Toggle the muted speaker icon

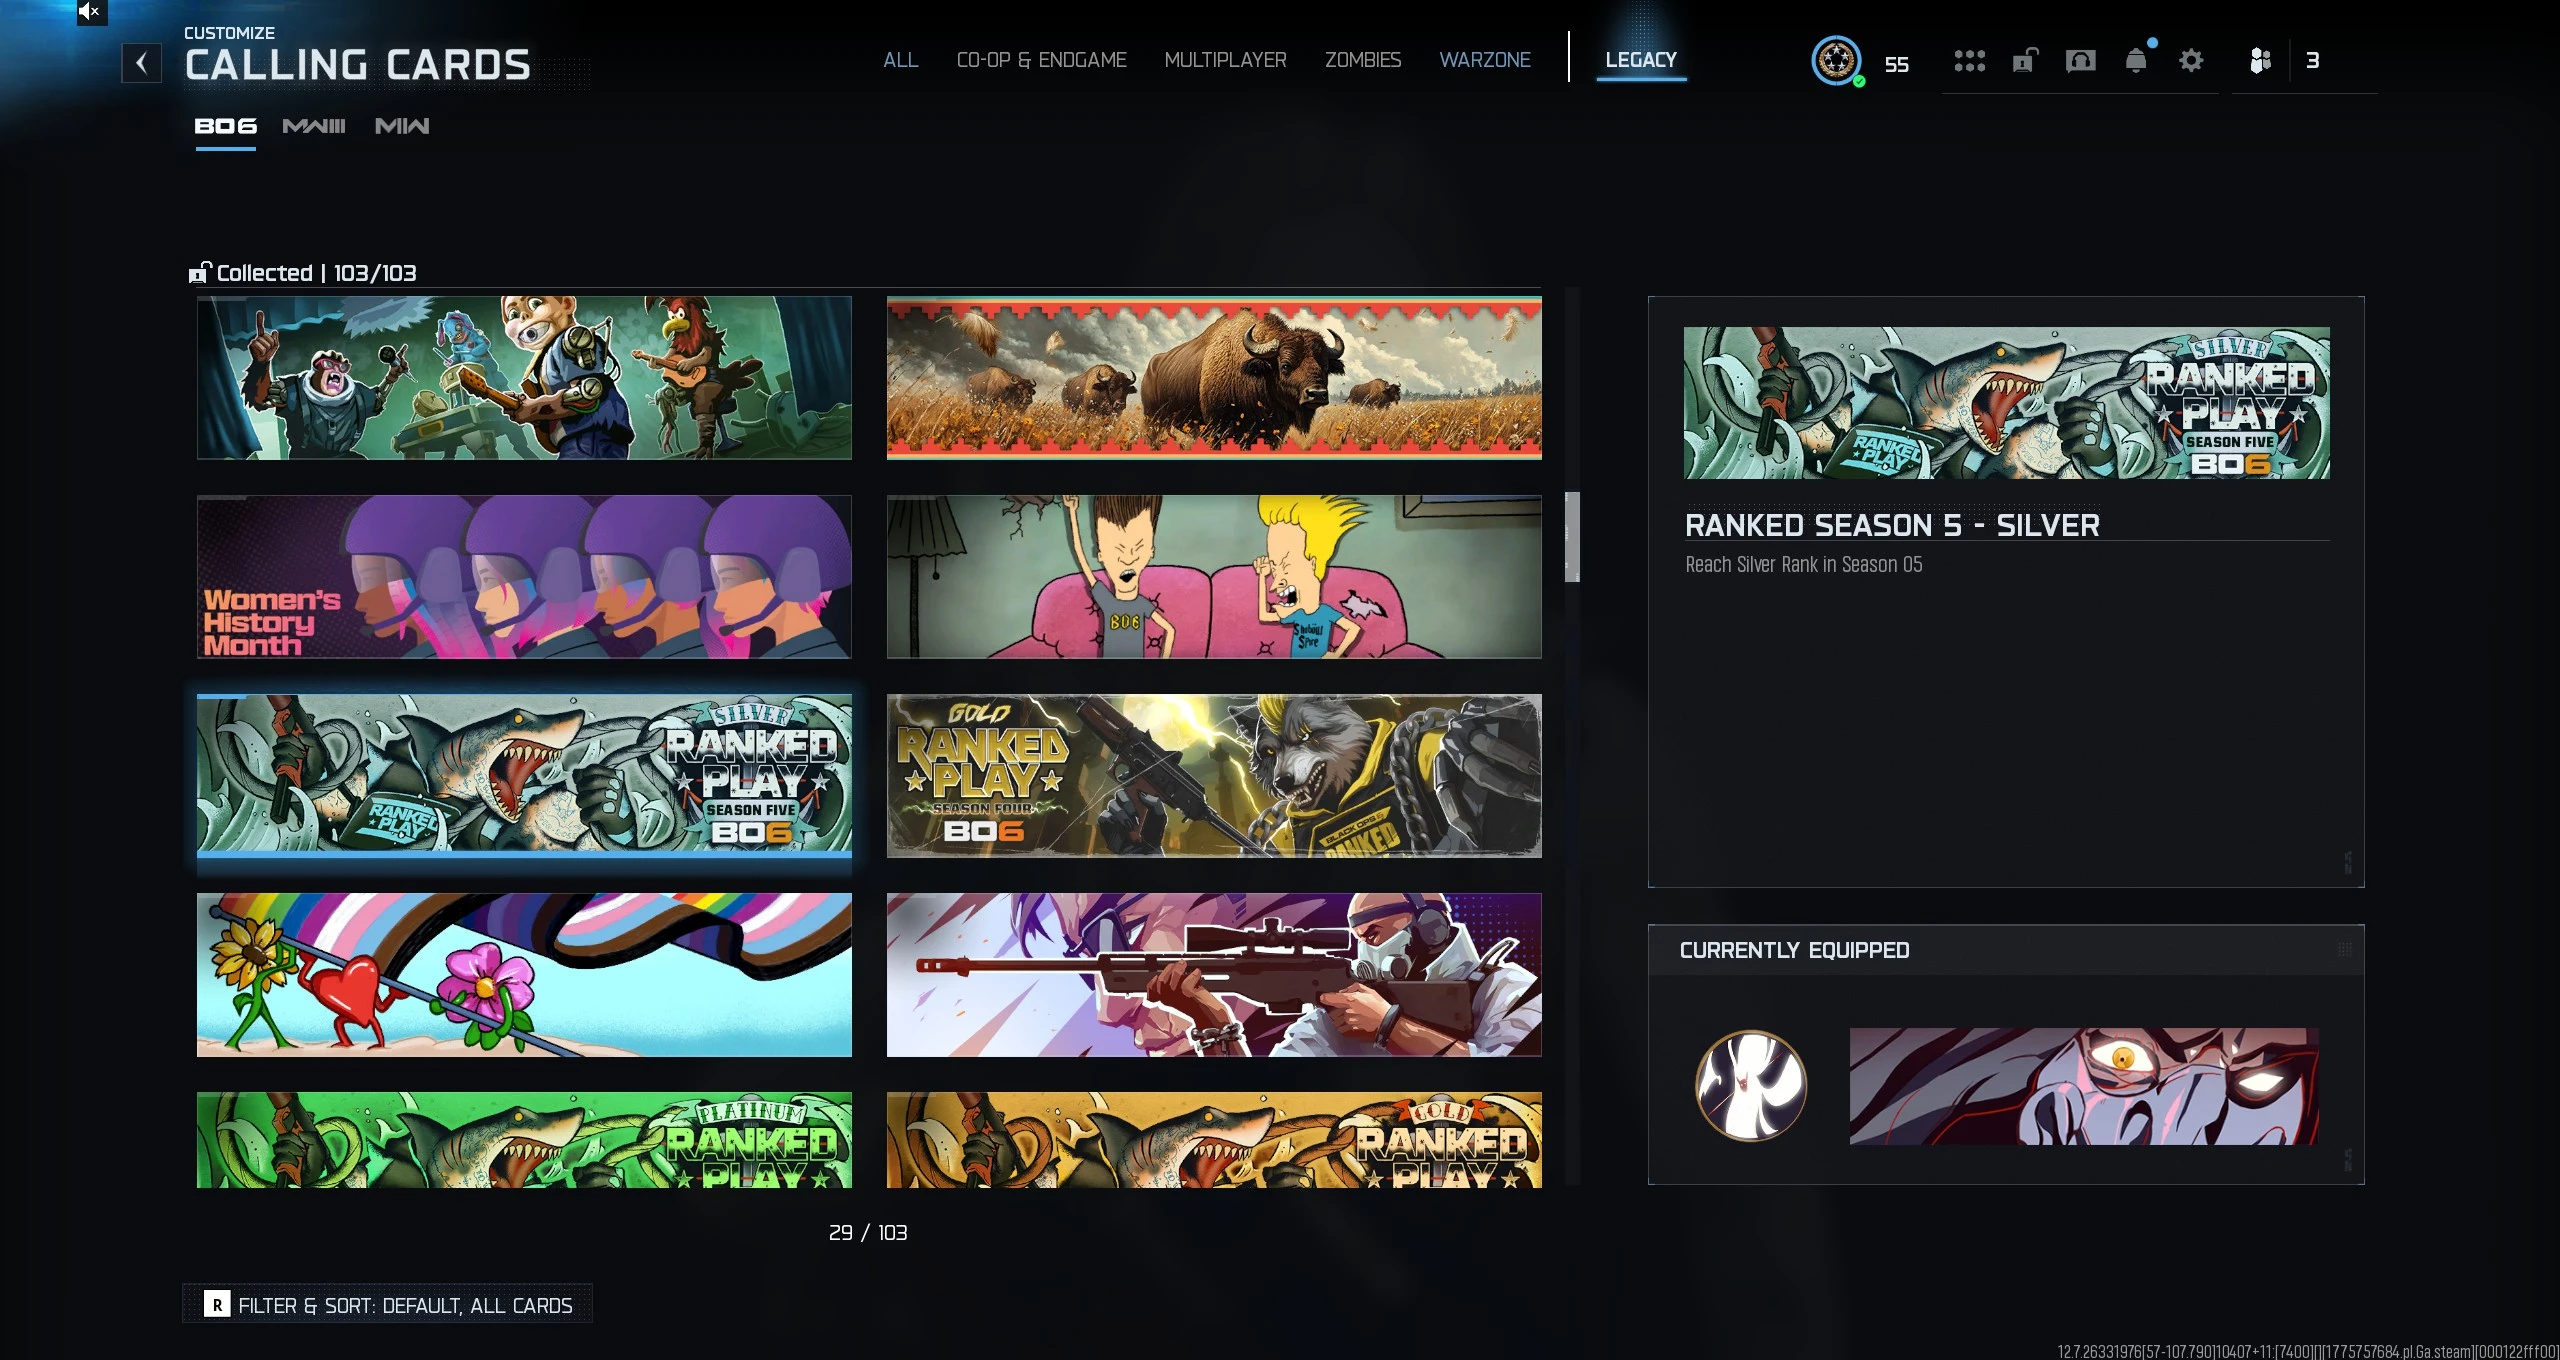89,12
